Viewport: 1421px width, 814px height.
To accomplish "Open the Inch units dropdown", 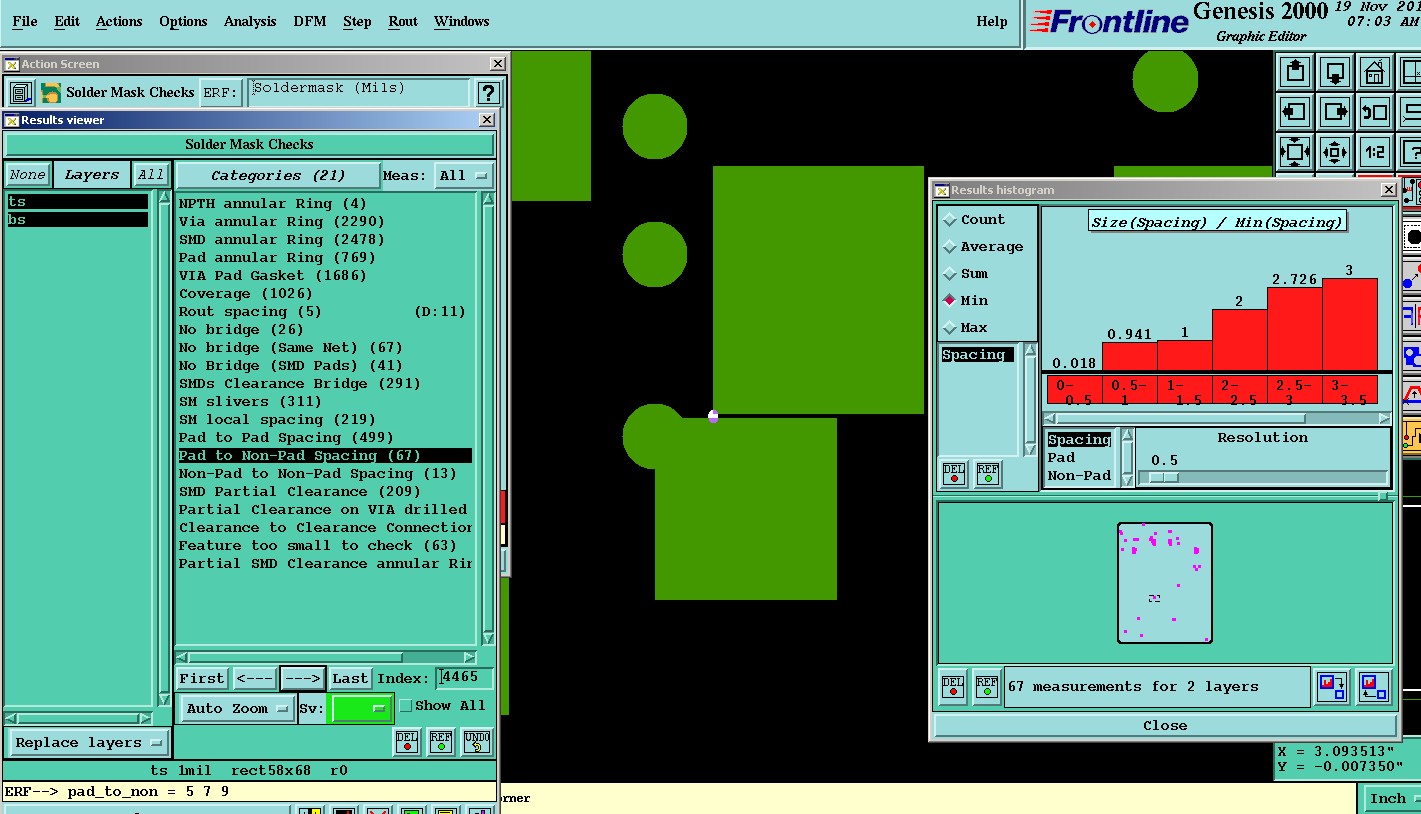I will click(x=1392, y=798).
